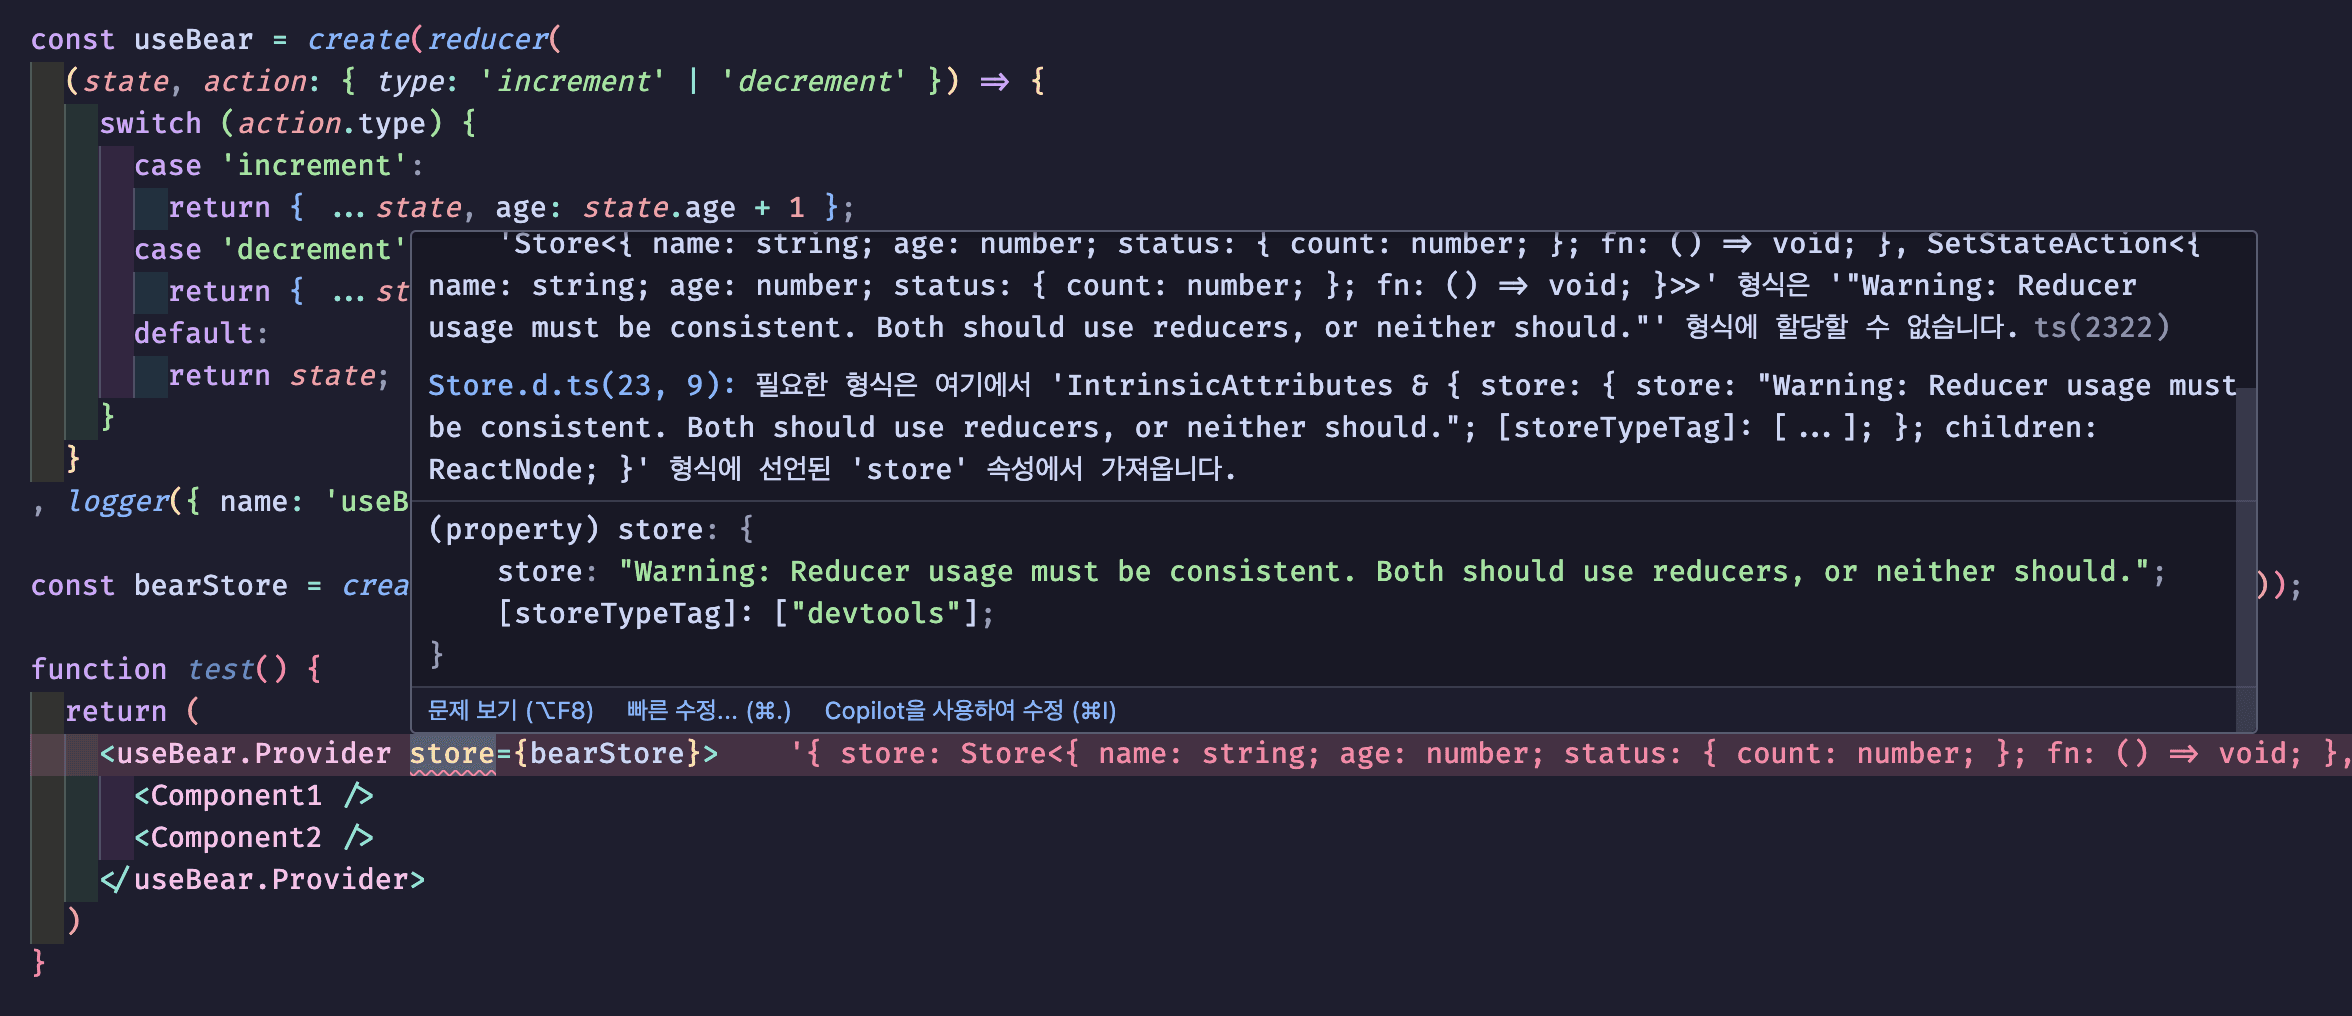Image resolution: width=2352 pixels, height=1016 pixels.
Task: Open Quick Fix link (빠른 수정)
Action: point(708,711)
